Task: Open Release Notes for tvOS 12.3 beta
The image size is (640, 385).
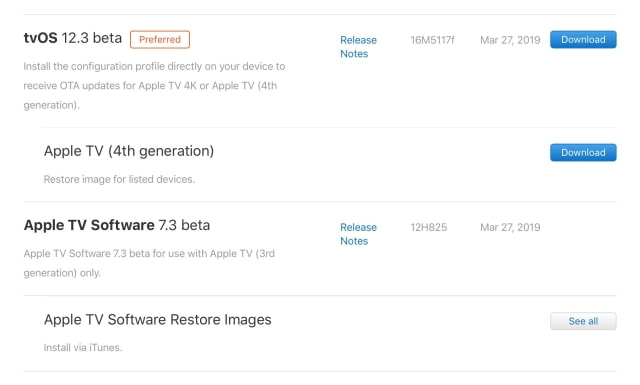Action: tap(358, 47)
